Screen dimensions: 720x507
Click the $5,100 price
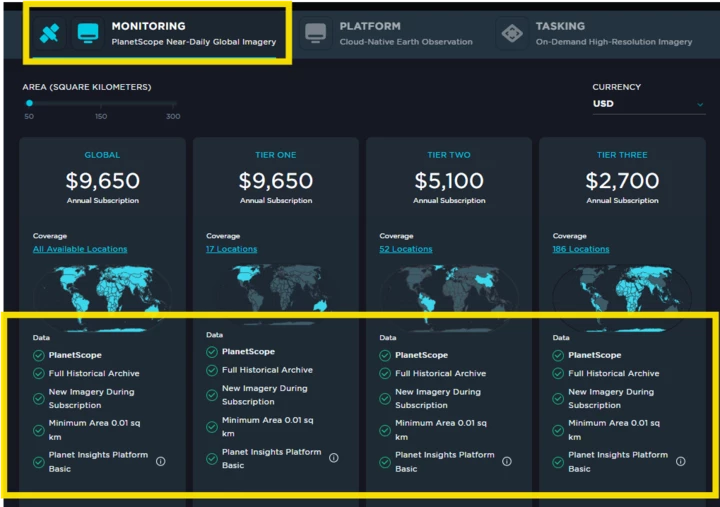click(449, 180)
